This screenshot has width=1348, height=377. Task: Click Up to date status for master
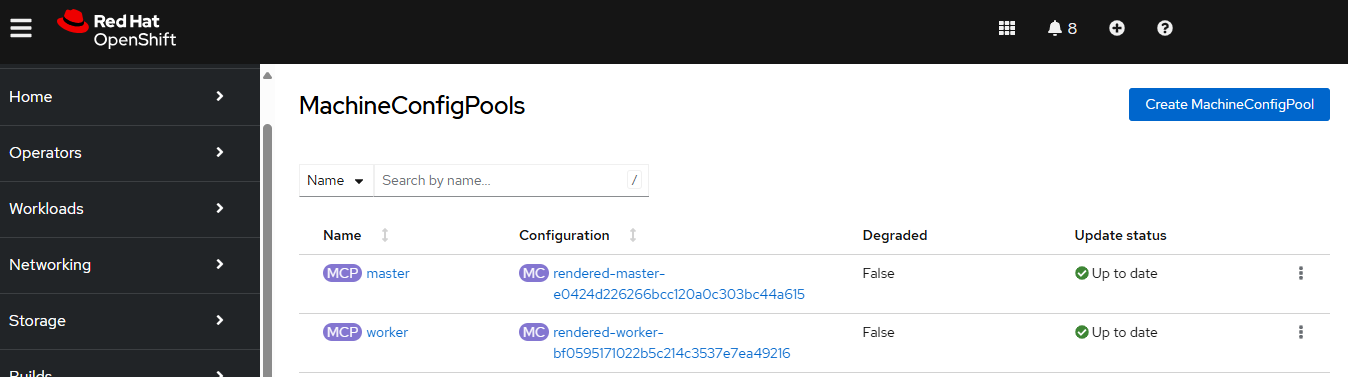1124,273
